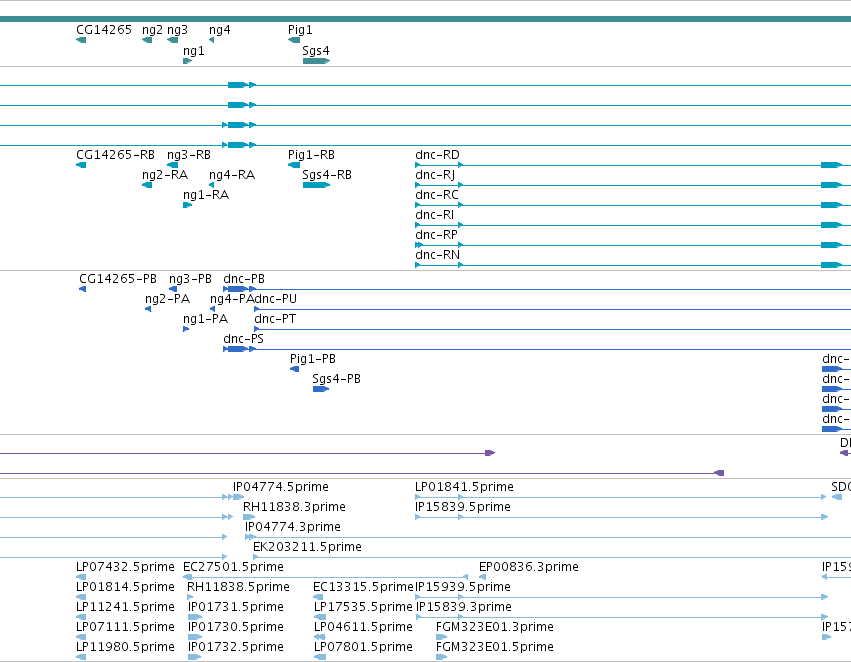Select transcript dnc-RP
This screenshot has height=662, width=851.
click(x=436, y=235)
